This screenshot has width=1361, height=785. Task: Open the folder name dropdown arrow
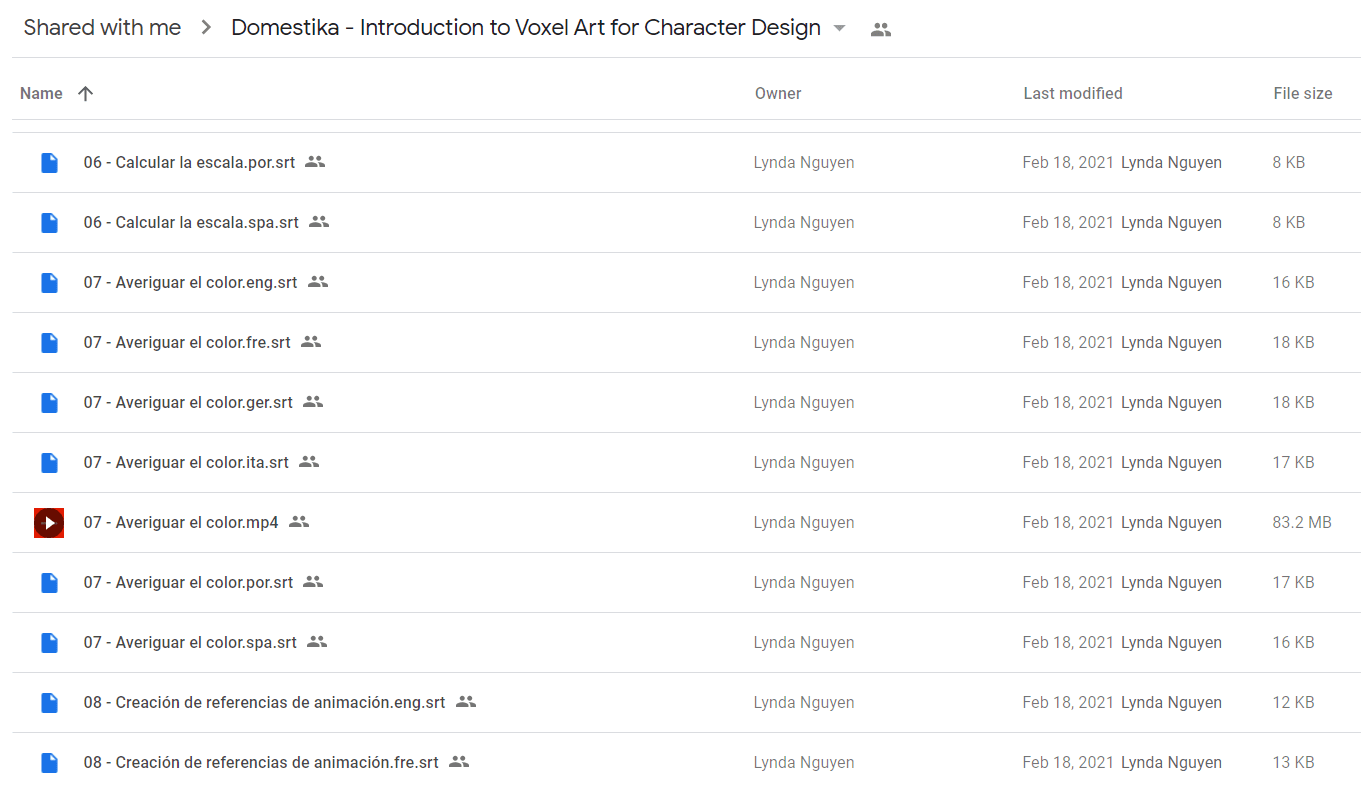coord(839,28)
